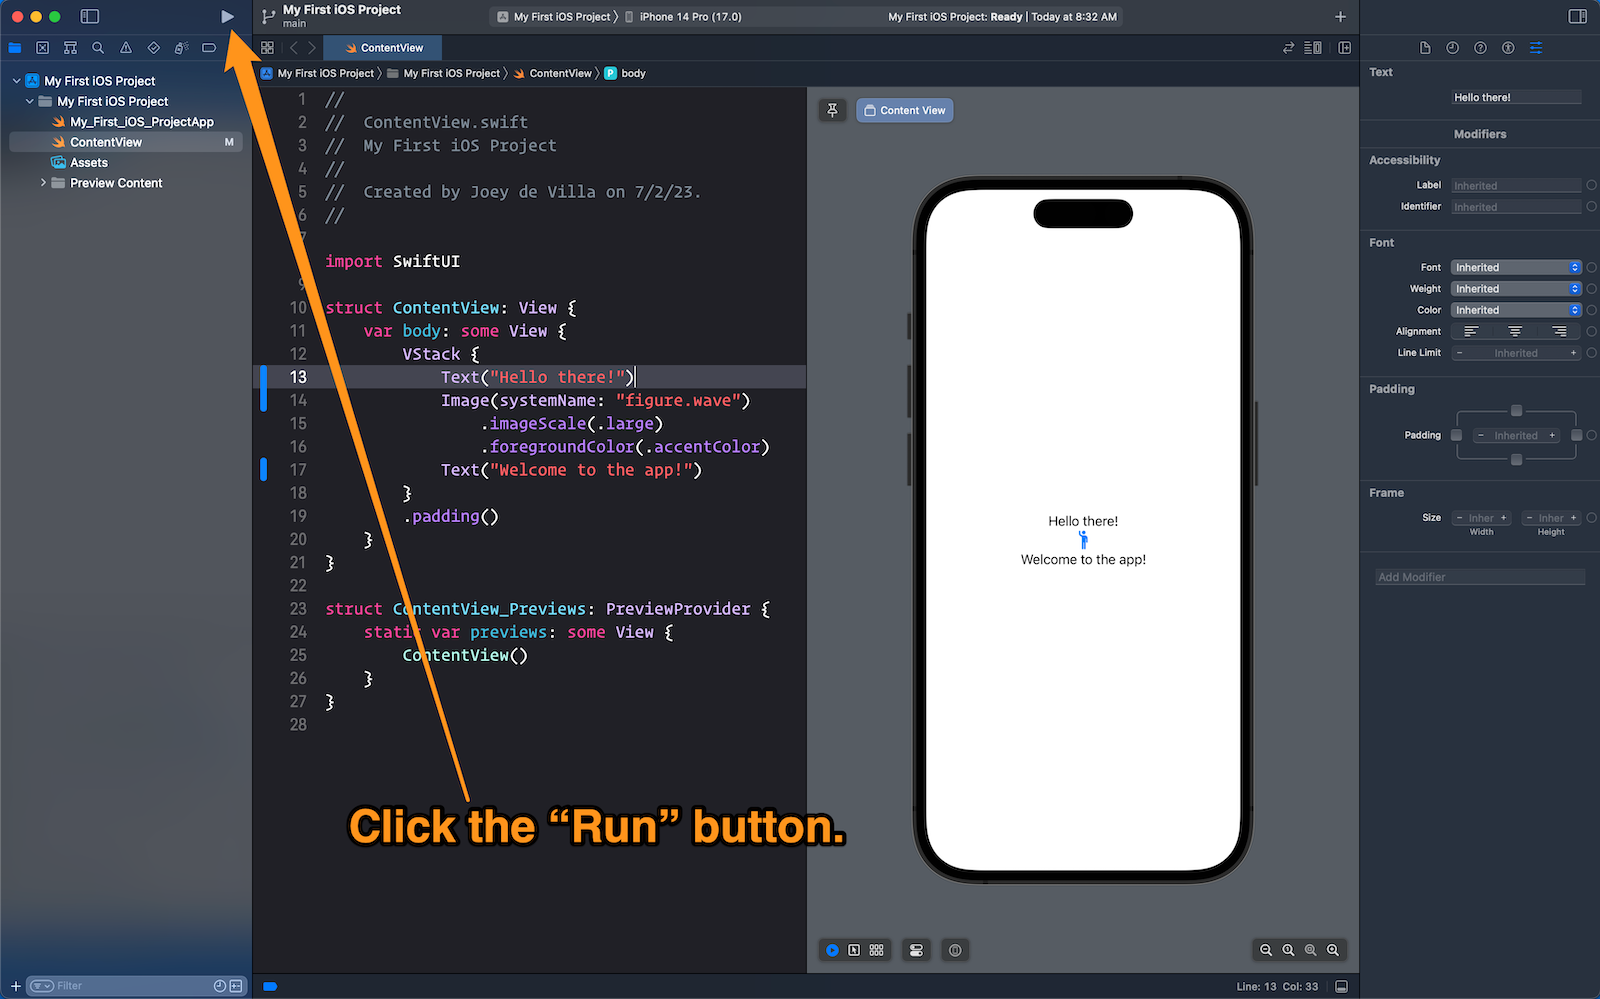1600x999 pixels.
Task: Click the Accessibility Label field
Action: [x=1516, y=186]
